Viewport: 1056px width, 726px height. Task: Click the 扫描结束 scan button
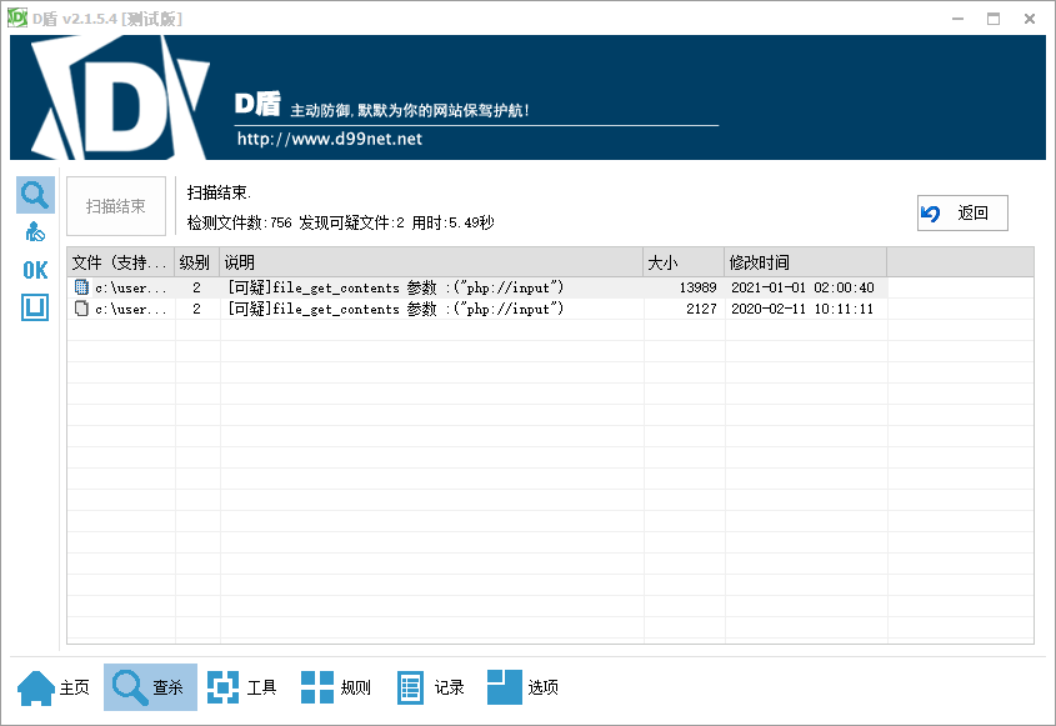(x=116, y=207)
